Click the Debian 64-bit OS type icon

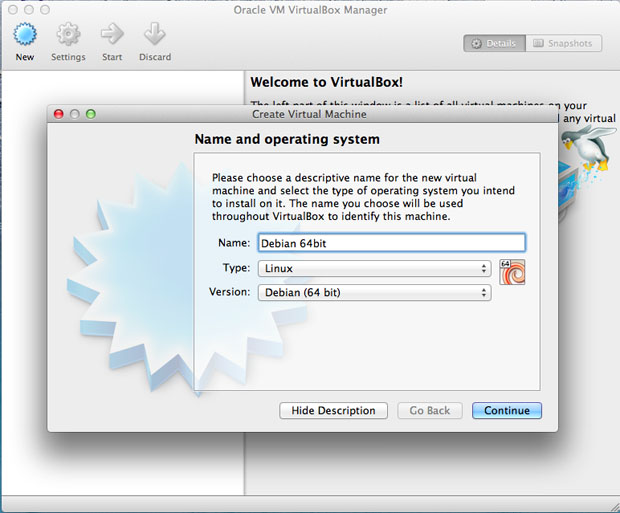pos(512,272)
